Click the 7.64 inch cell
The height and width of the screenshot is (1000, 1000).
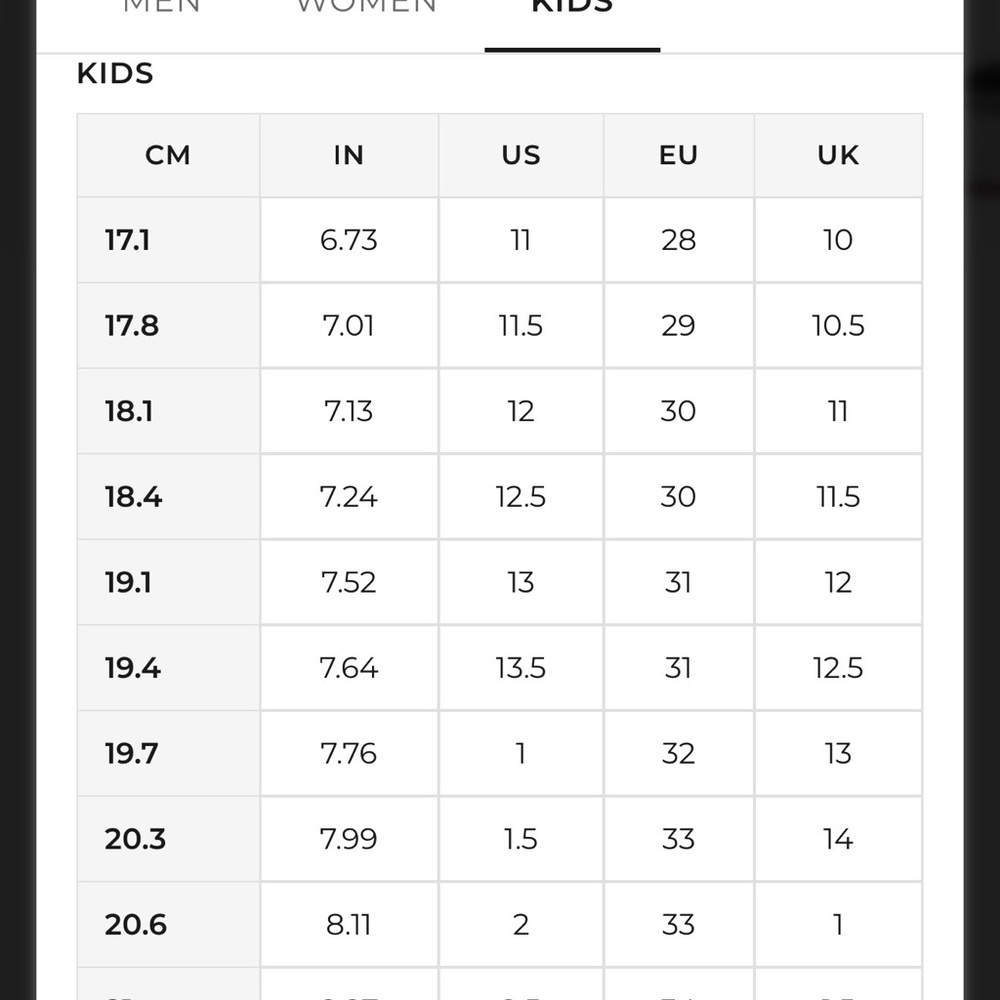pyautogui.click(x=349, y=668)
